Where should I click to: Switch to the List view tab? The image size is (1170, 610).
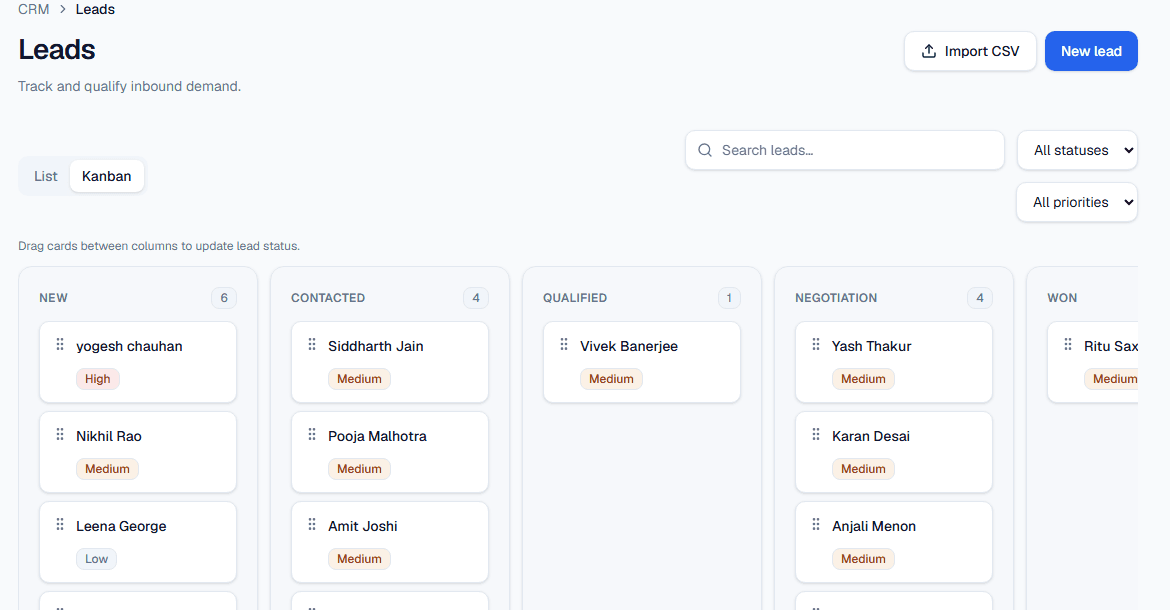[x=46, y=176]
